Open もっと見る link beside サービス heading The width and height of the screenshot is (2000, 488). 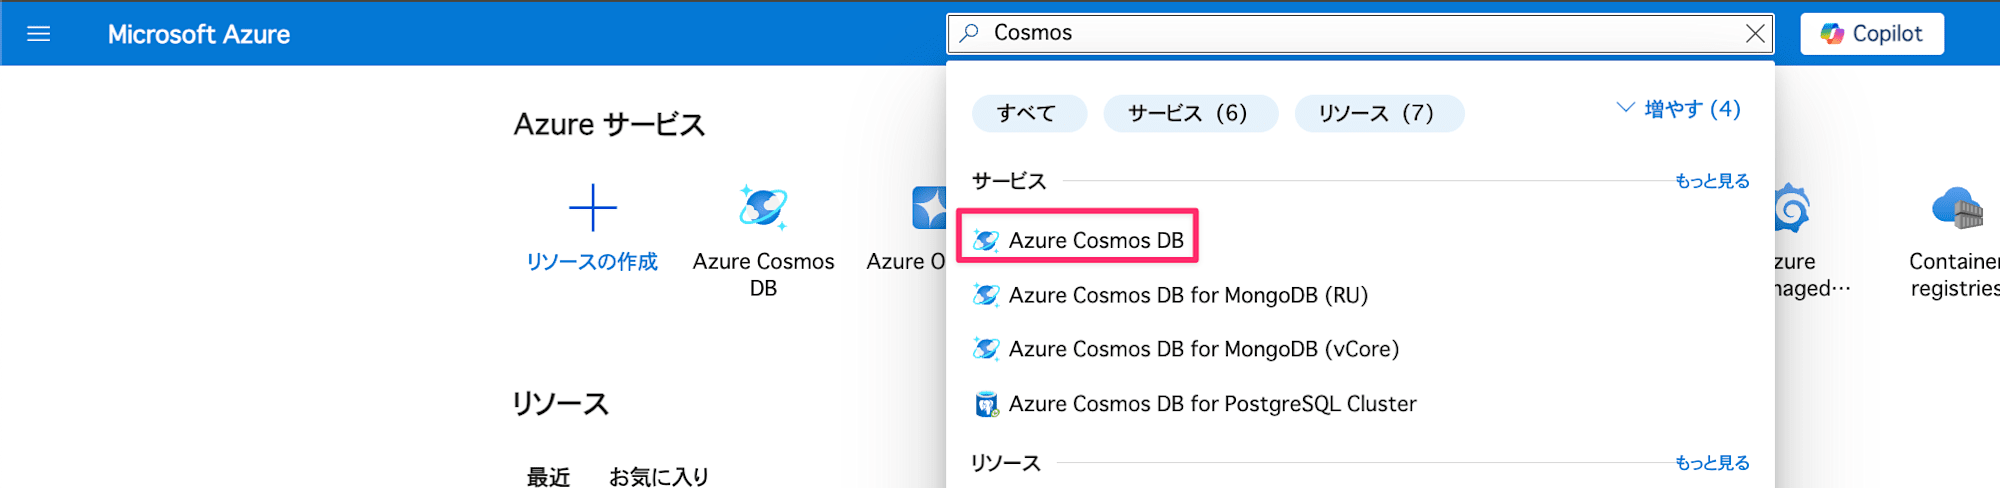[x=1712, y=181]
